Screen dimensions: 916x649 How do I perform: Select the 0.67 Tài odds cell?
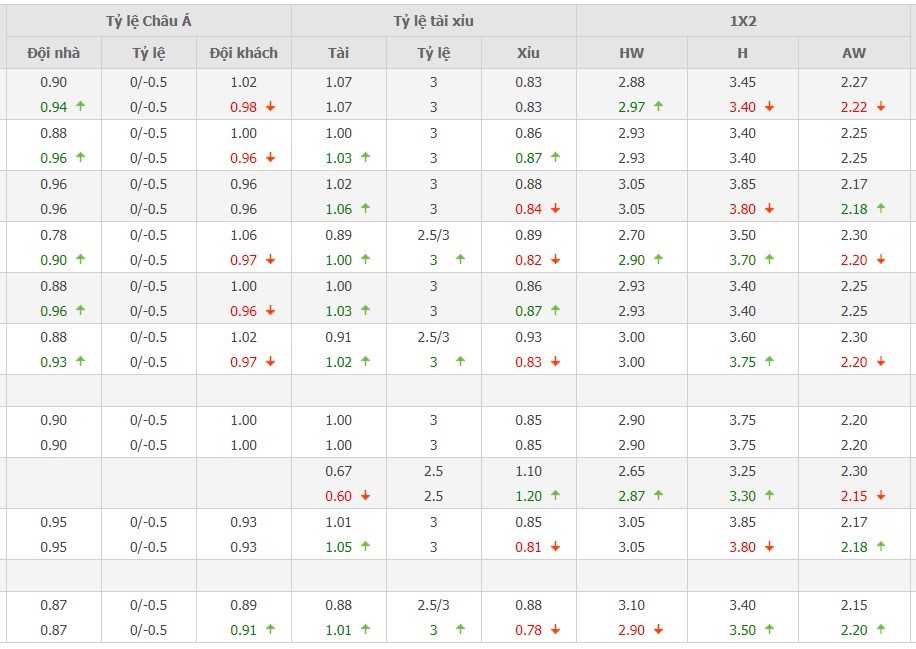(x=339, y=471)
